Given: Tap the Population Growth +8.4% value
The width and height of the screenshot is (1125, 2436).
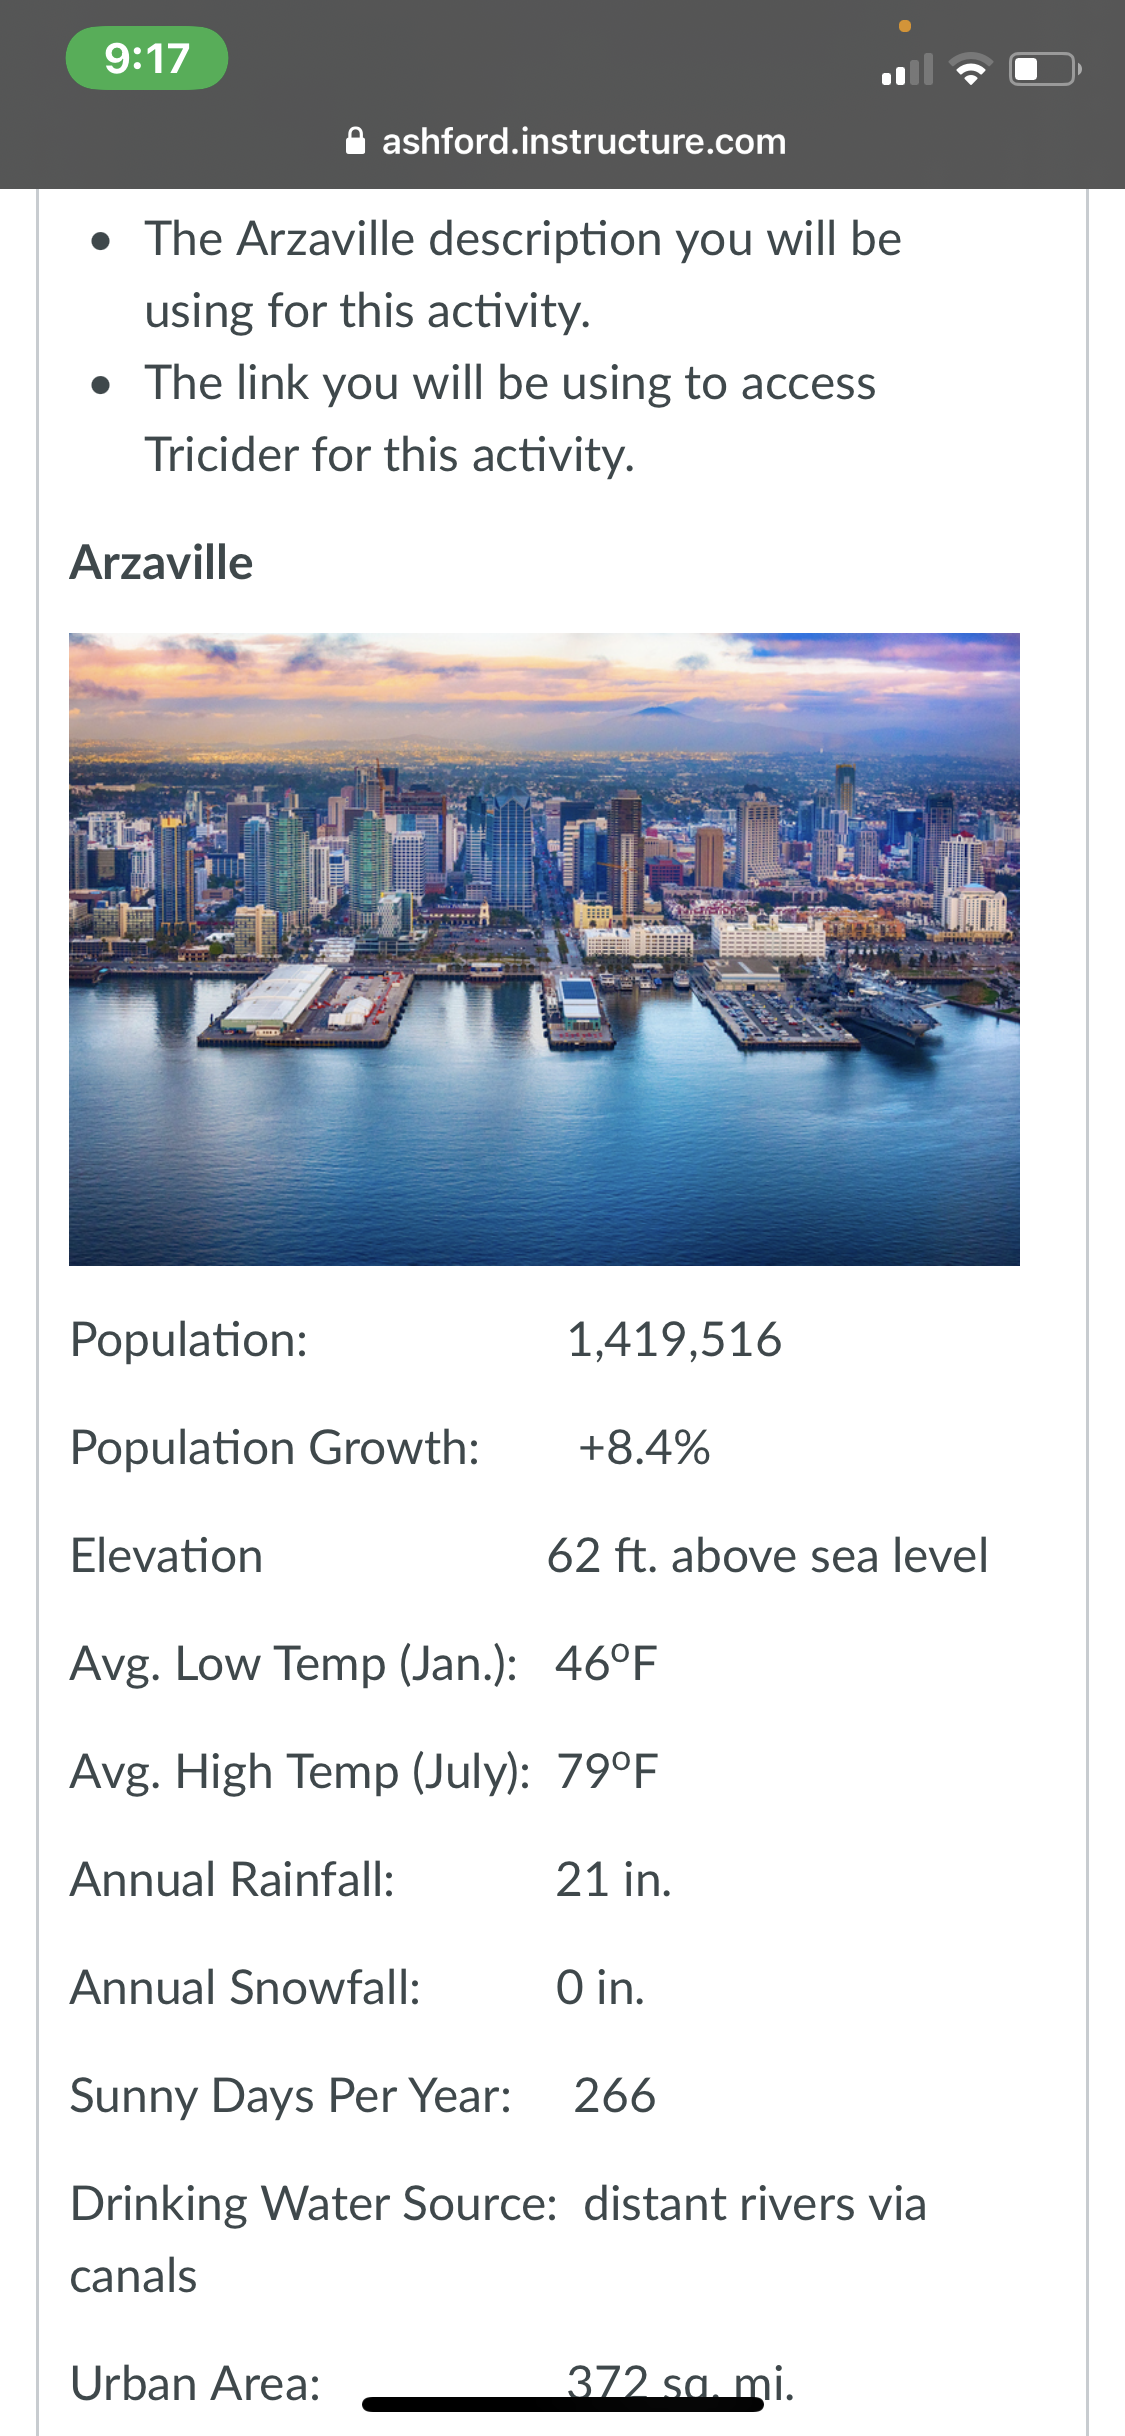Looking at the screenshot, I should 644,1447.
